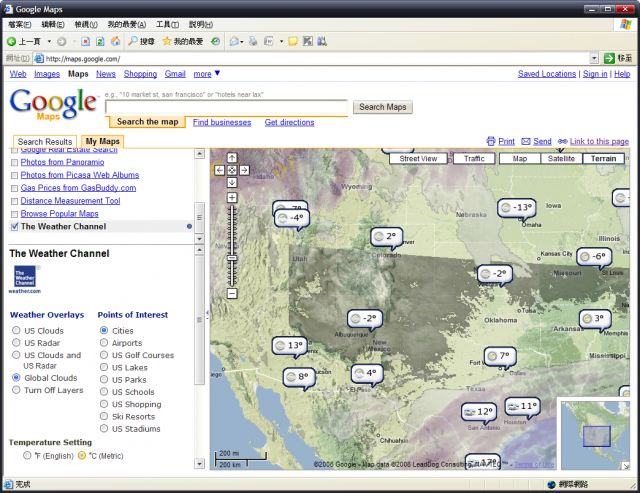Viewport: 640px width, 493px height.
Task: Click the 2° weather marker near Denver
Action: [387, 236]
